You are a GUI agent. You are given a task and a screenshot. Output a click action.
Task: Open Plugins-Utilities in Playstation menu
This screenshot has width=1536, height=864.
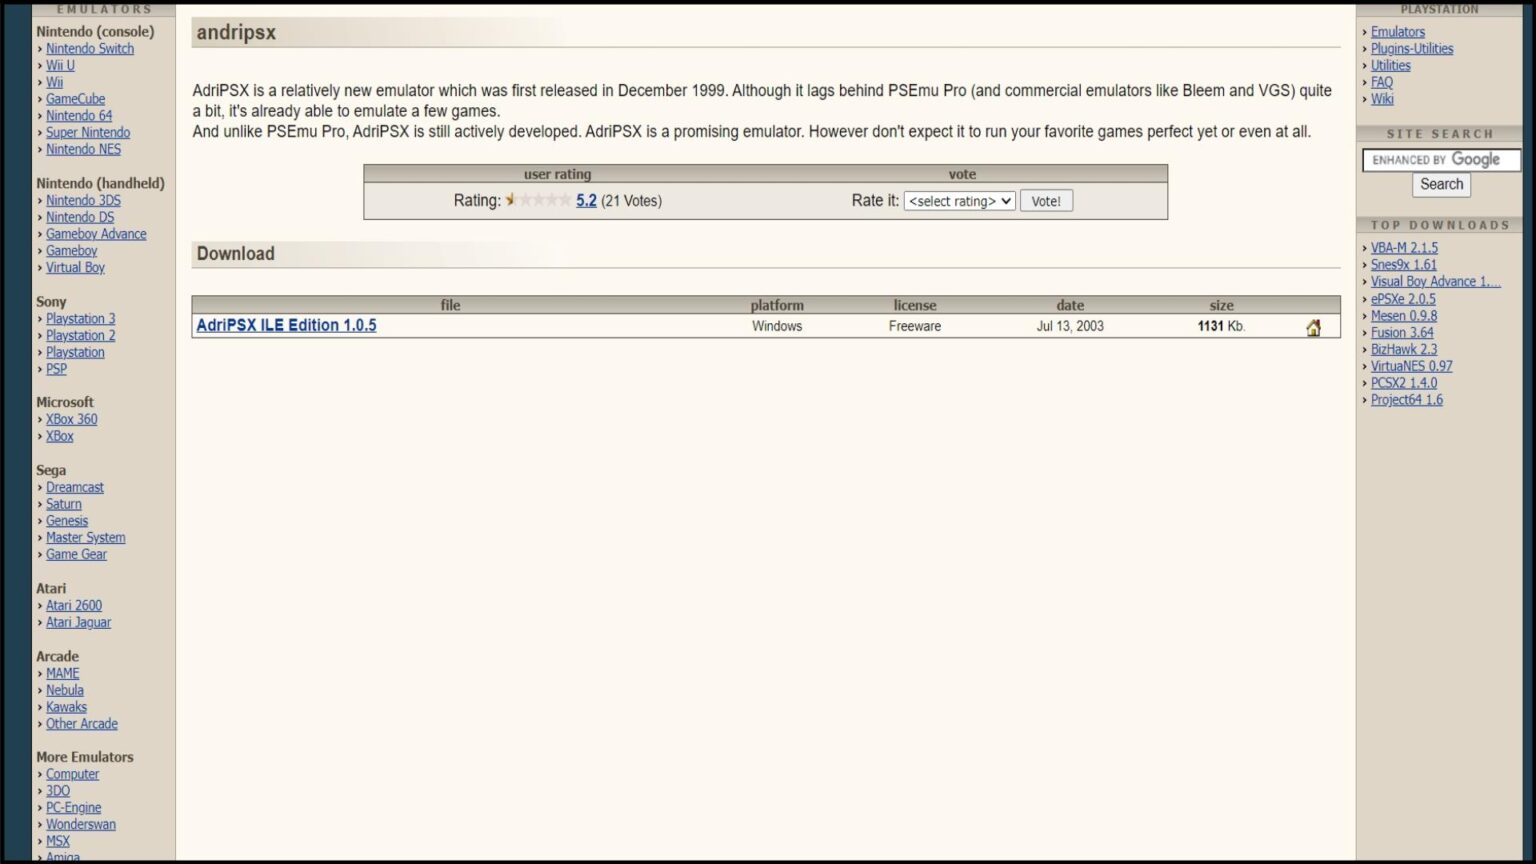[1411, 48]
